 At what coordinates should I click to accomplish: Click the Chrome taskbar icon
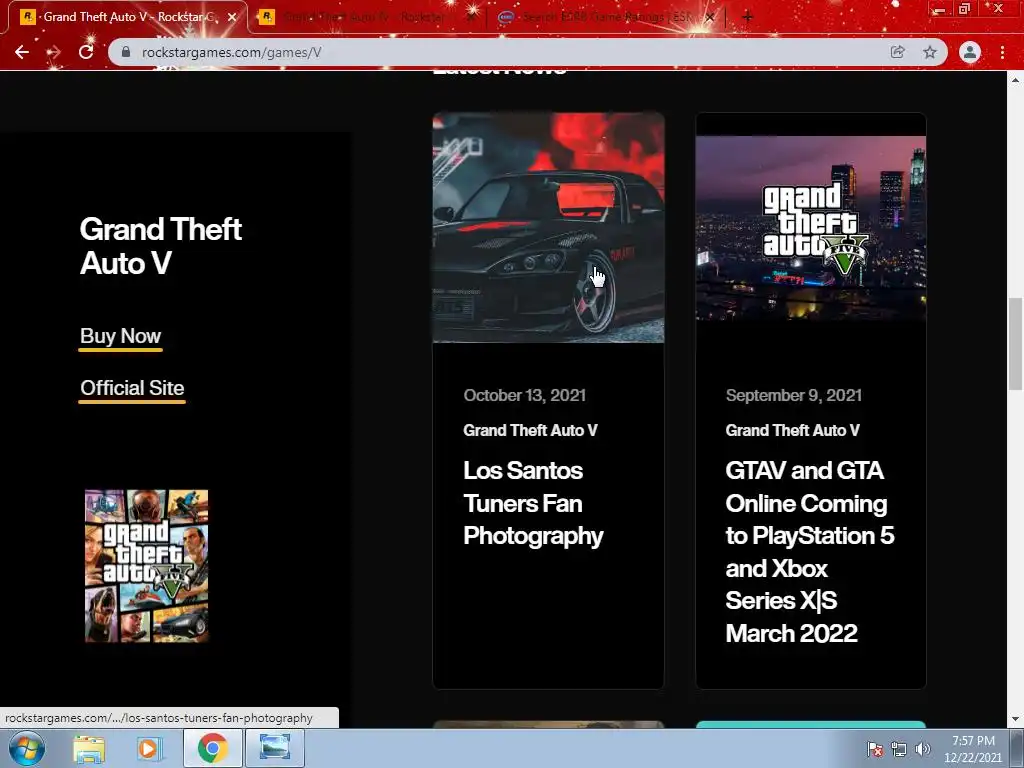(x=212, y=748)
